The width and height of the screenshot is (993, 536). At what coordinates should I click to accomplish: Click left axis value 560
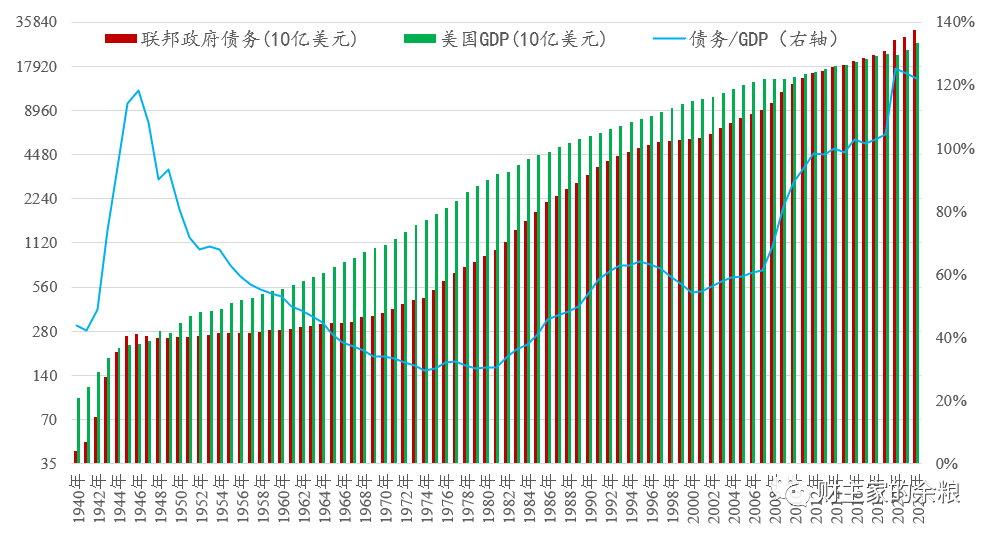[x=44, y=287]
